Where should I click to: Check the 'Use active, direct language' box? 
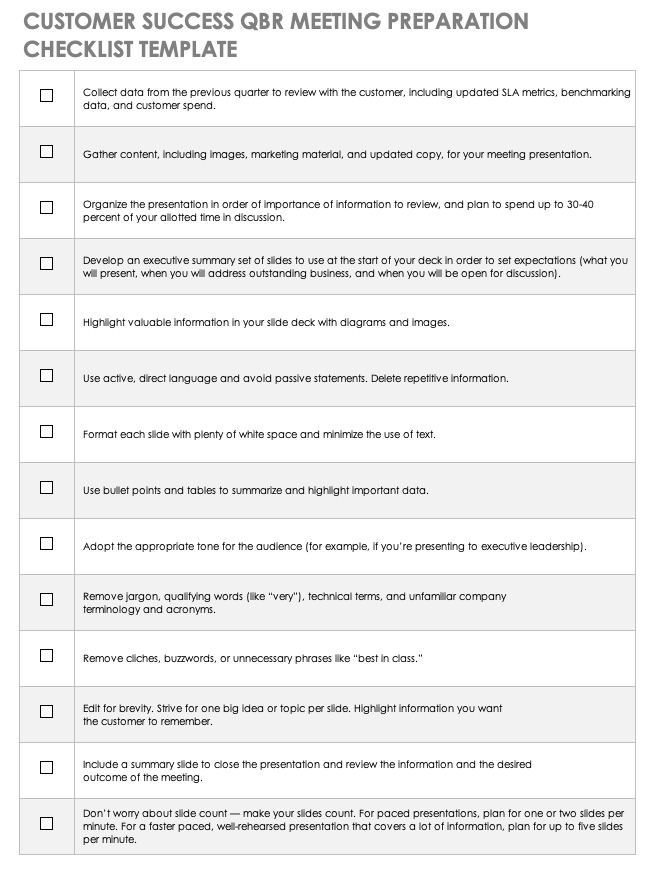[x=46, y=376]
